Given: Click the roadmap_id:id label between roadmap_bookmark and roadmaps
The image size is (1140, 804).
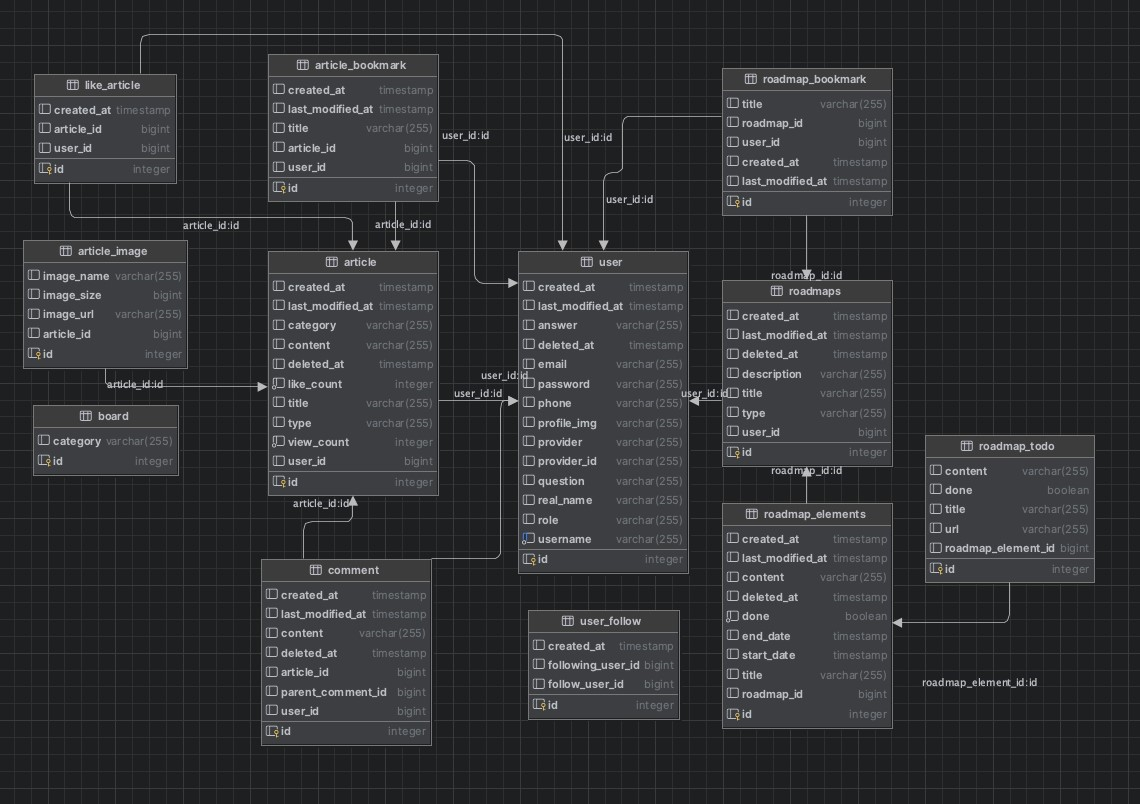Looking at the screenshot, I should pos(806,275).
